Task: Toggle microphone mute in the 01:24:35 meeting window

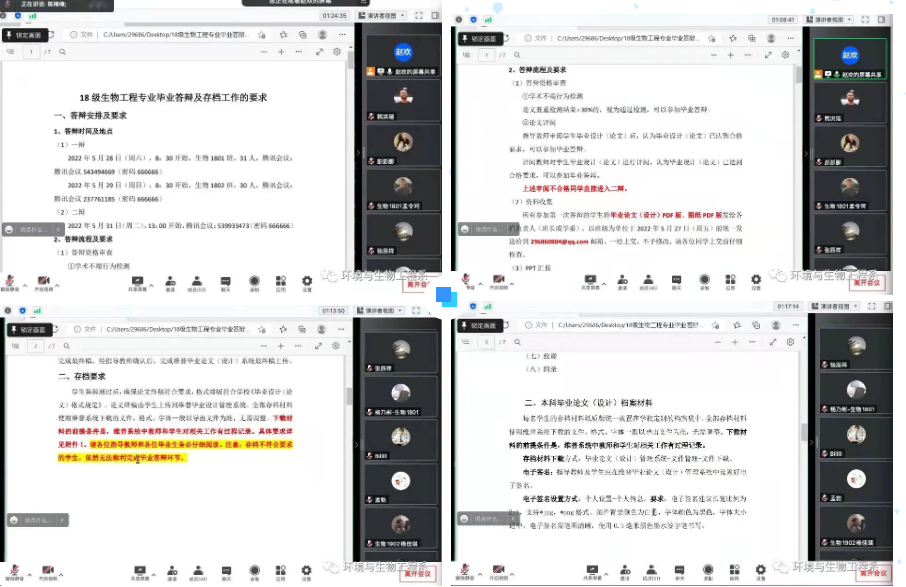Action: tap(10, 279)
